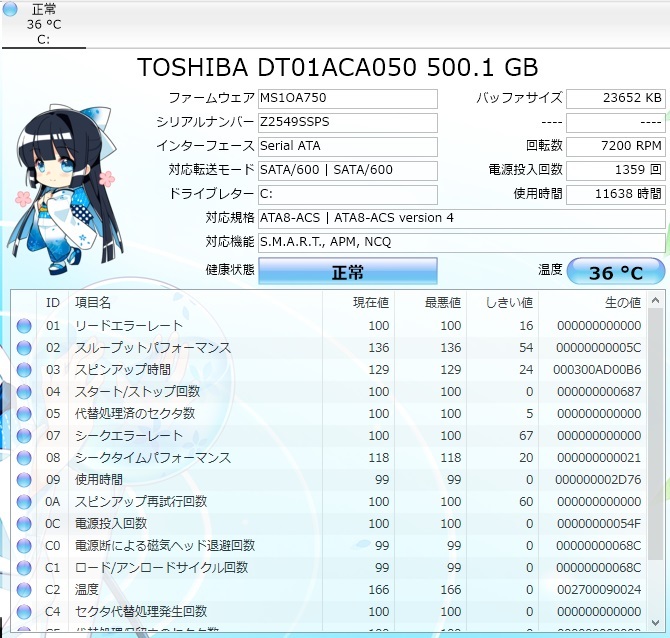Screen dimensions: 670x638
Task: Click status orb for attribute C0 磁気ヘッド退避回数
Action: click(x=24, y=546)
